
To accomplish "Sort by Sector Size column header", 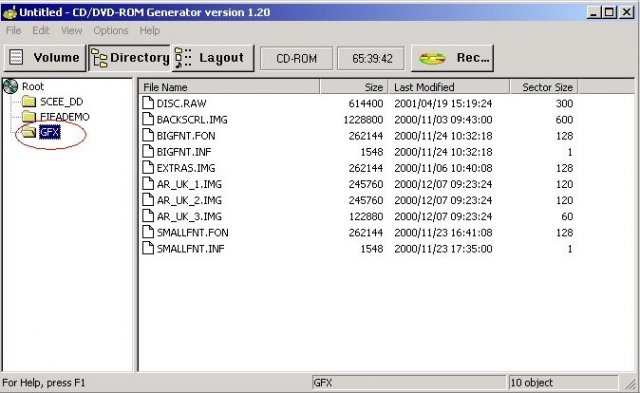I will coord(544,87).
